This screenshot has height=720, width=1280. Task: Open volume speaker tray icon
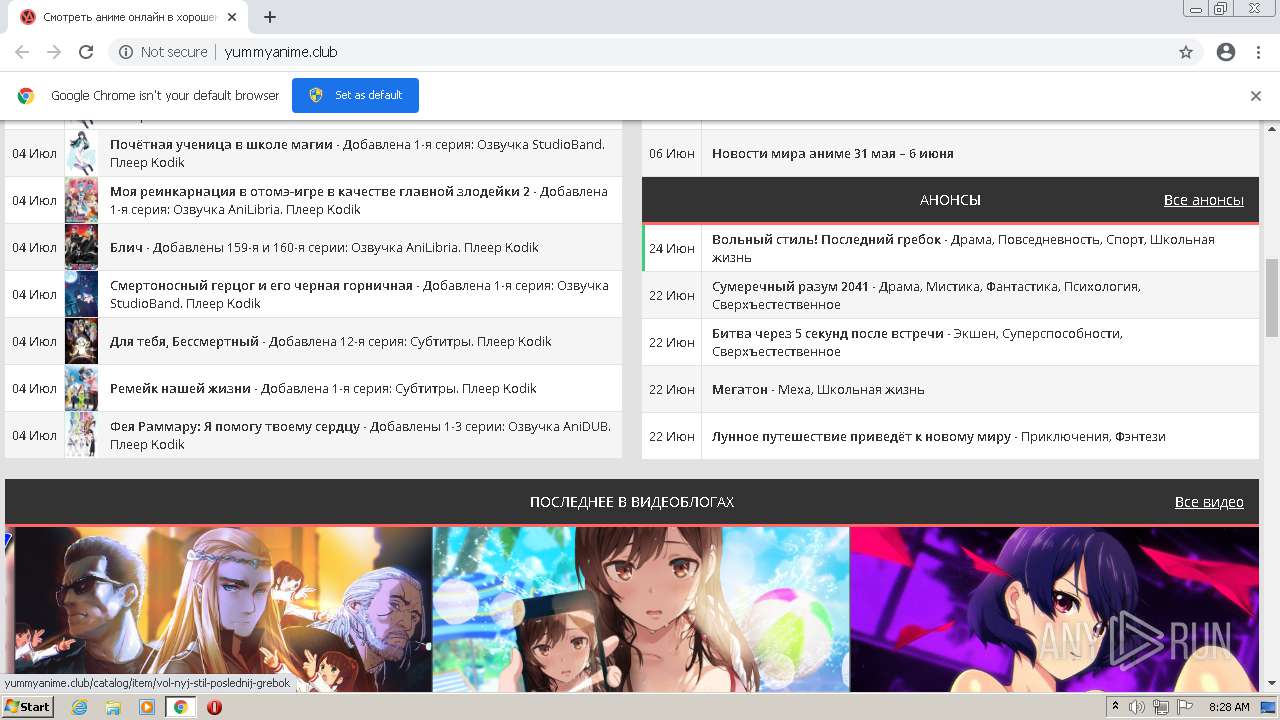click(x=1138, y=707)
